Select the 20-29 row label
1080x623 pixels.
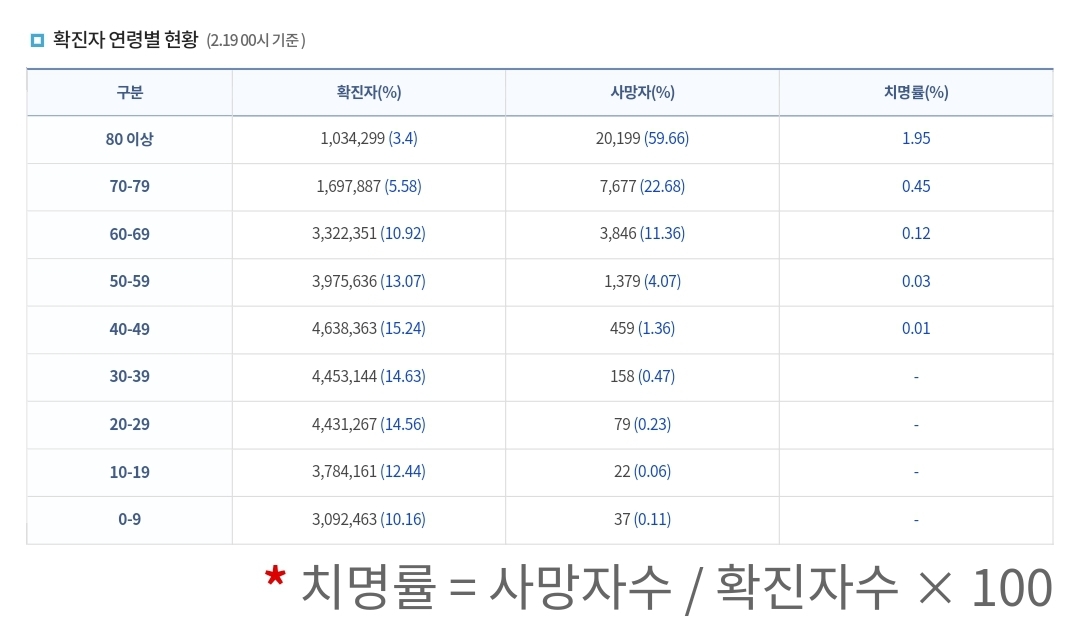pyautogui.click(x=129, y=424)
